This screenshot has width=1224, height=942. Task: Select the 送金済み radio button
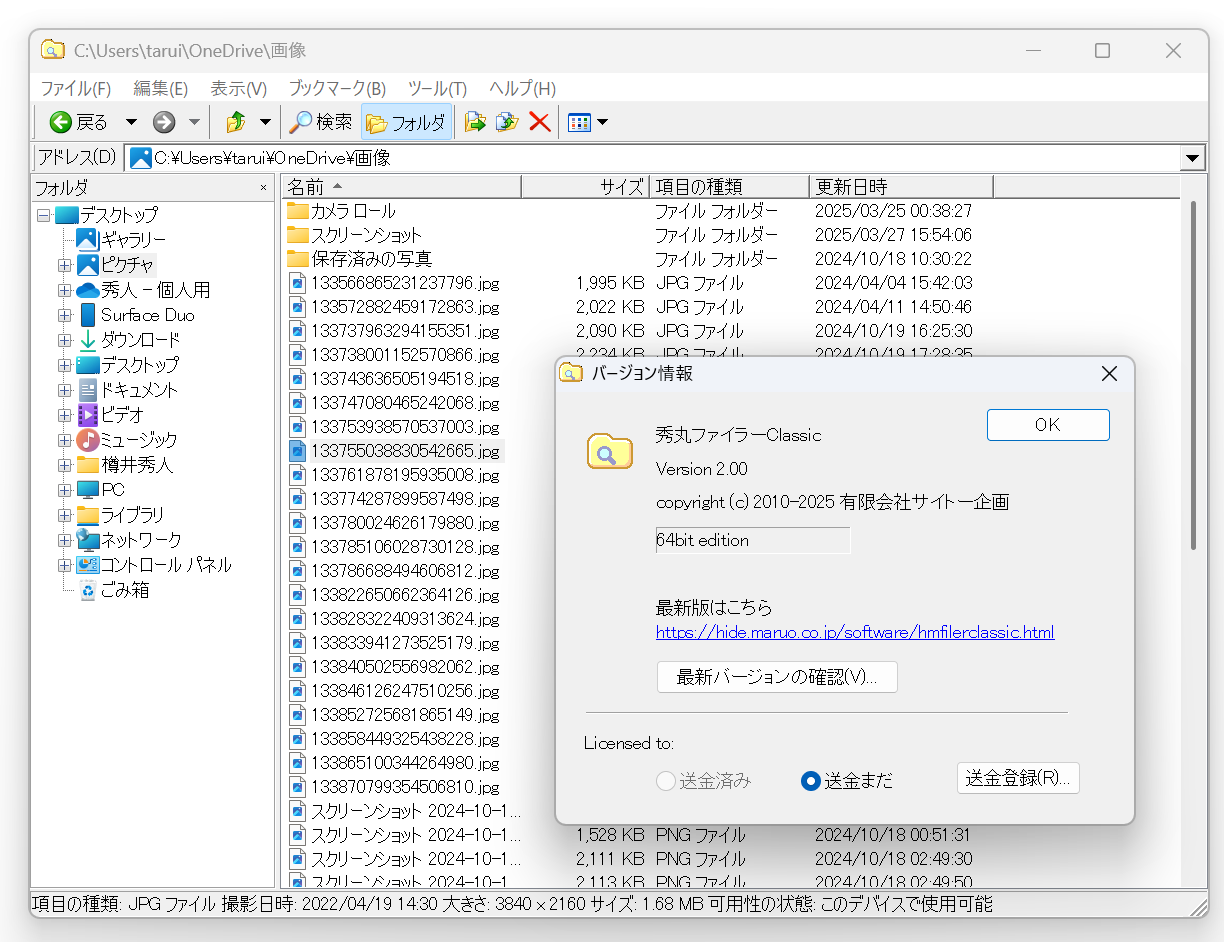point(666,781)
